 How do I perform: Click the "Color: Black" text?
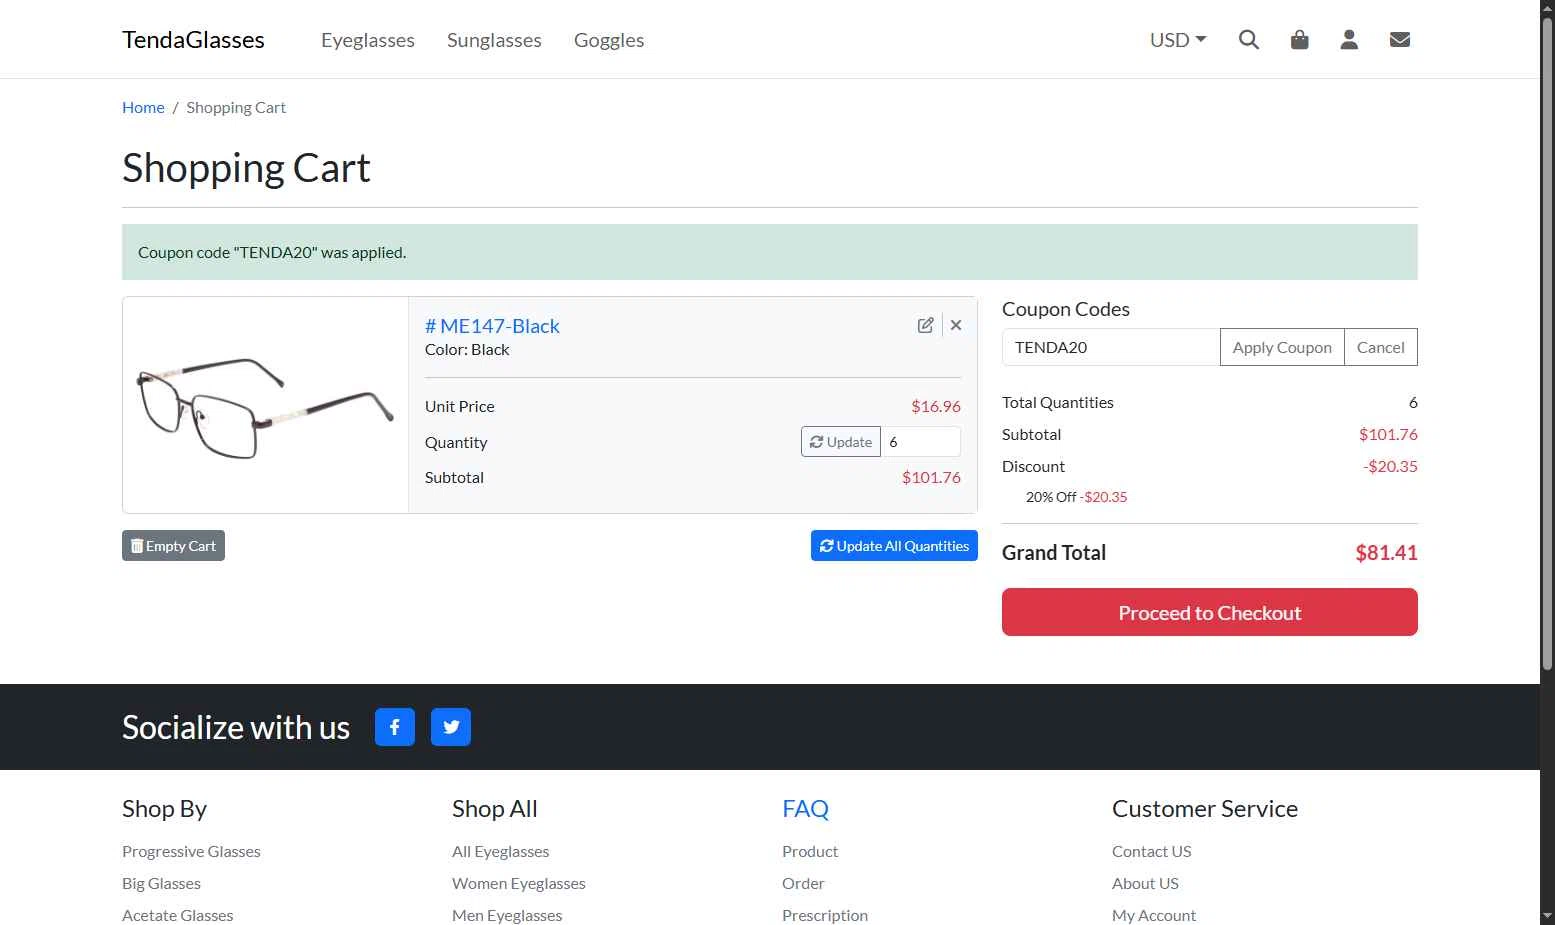click(467, 349)
